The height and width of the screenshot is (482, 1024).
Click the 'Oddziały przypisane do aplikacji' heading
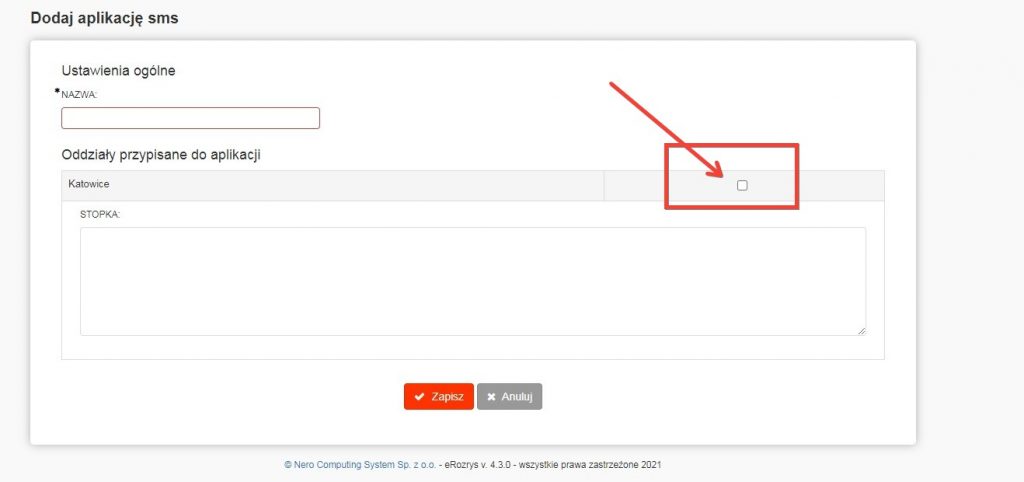point(161,154)
